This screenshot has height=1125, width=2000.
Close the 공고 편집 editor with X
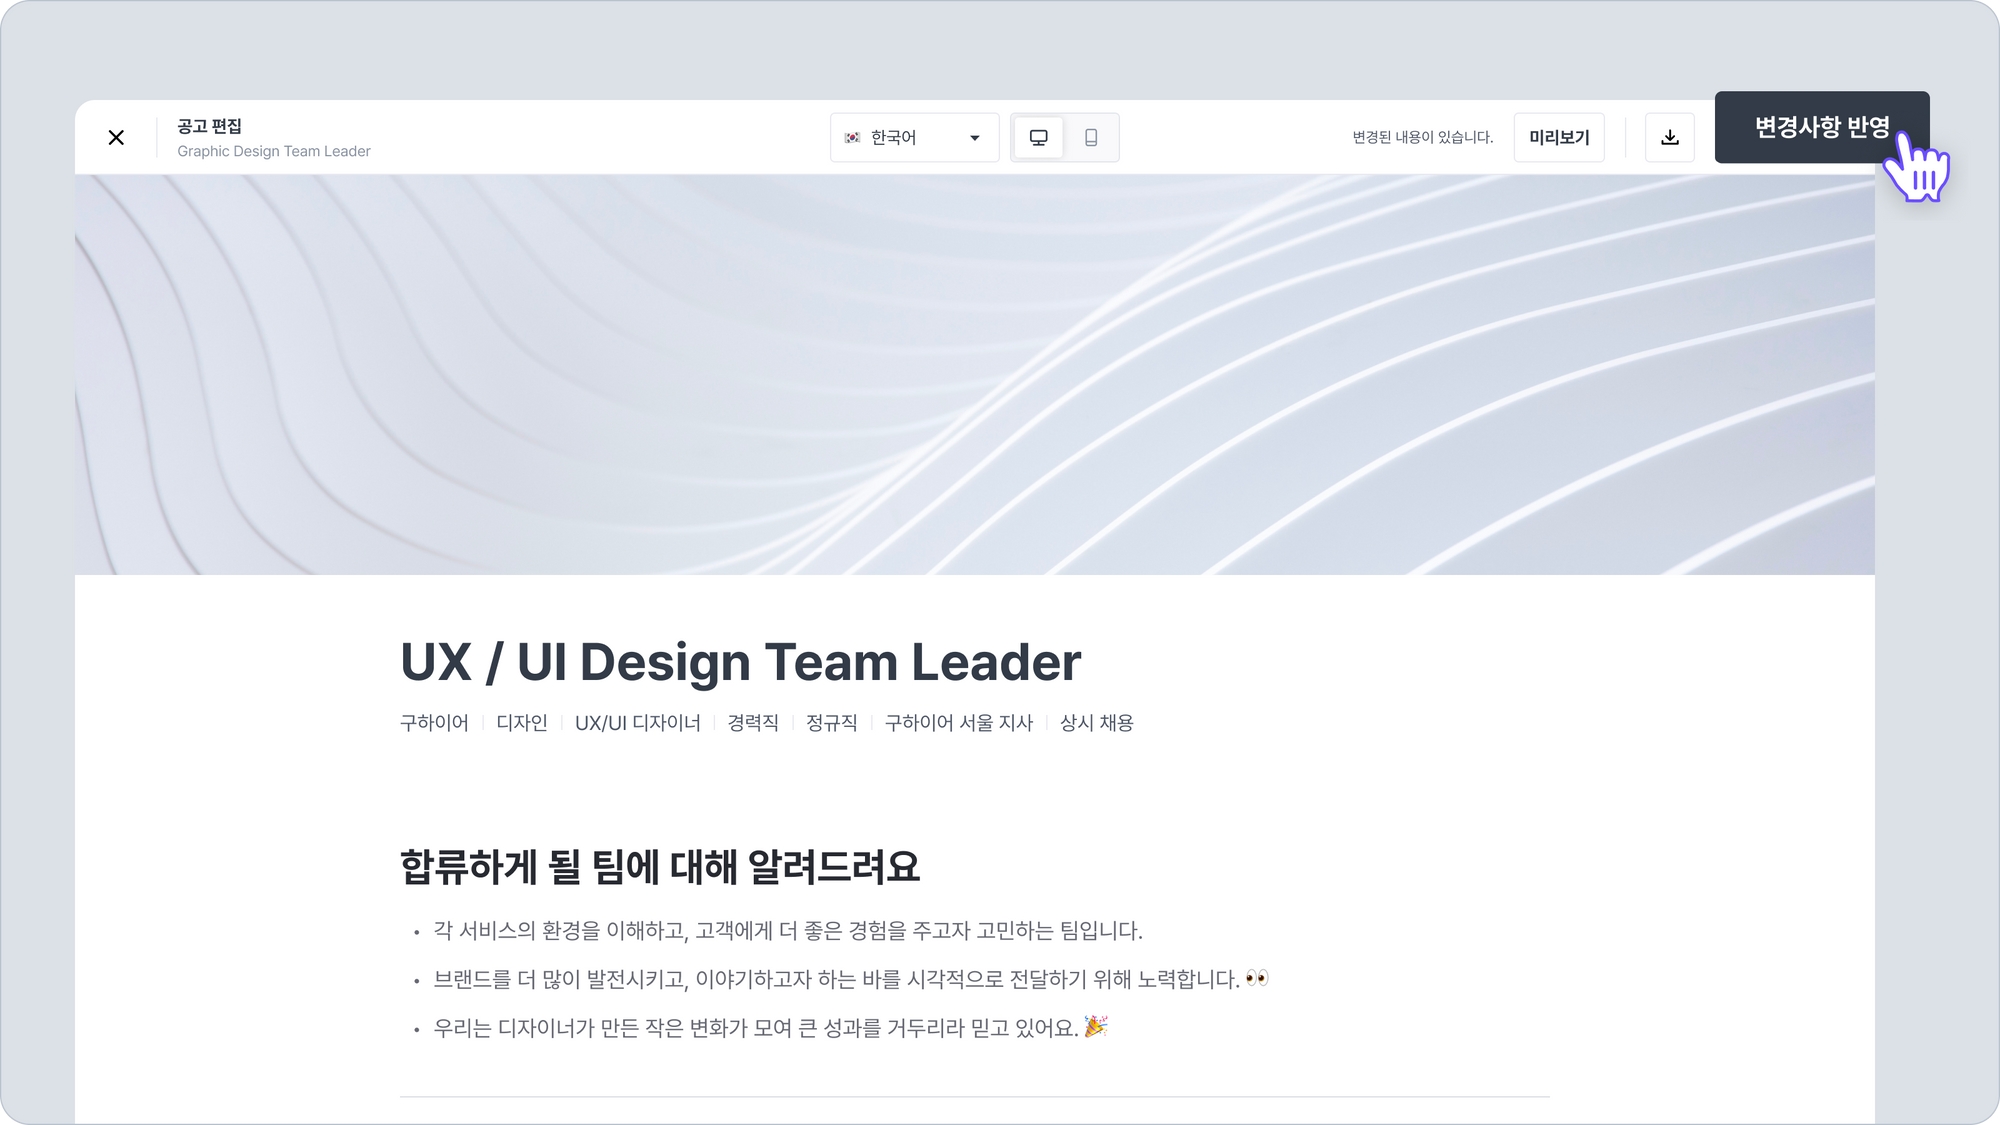[116, 138]
